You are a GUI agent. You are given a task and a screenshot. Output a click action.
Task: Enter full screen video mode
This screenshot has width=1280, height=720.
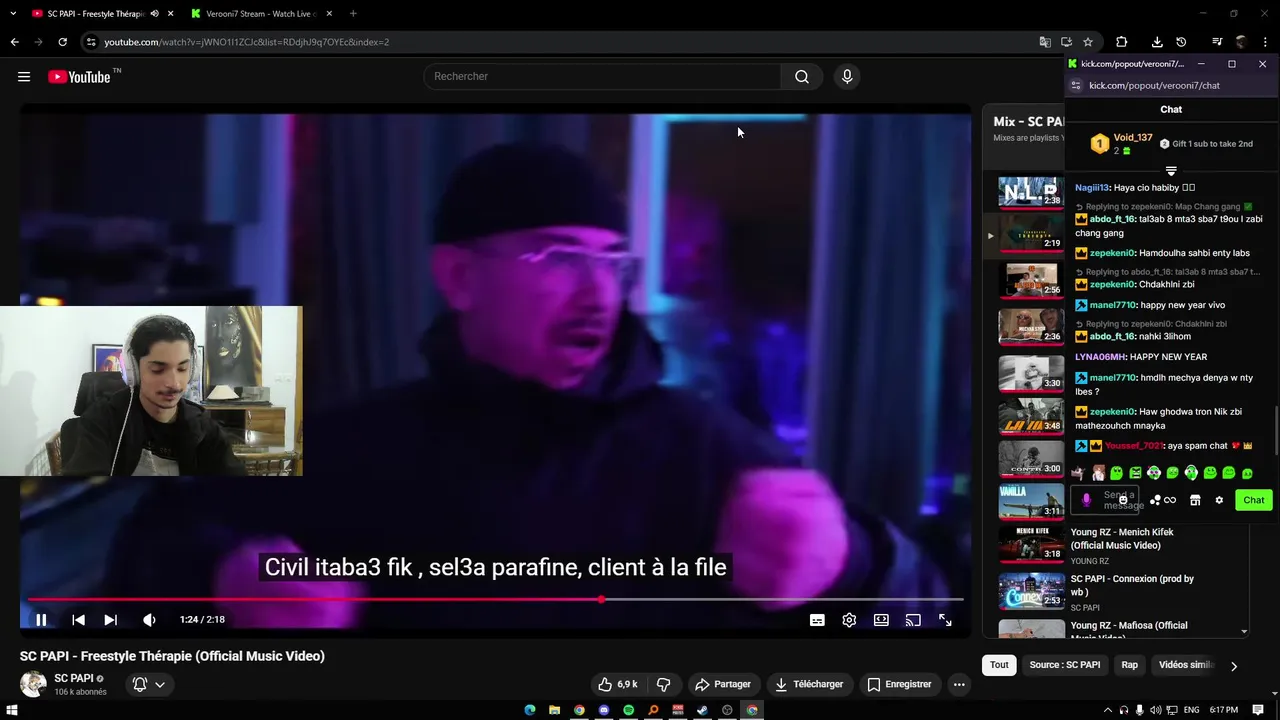(945, 620)
